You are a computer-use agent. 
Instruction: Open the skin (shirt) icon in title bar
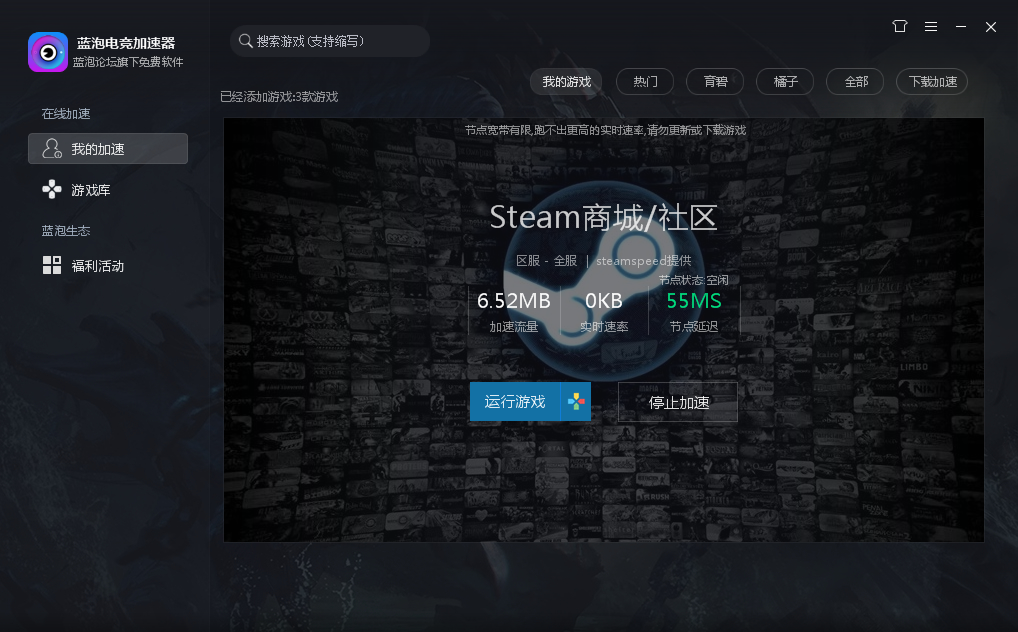click(x=900, y=27)
